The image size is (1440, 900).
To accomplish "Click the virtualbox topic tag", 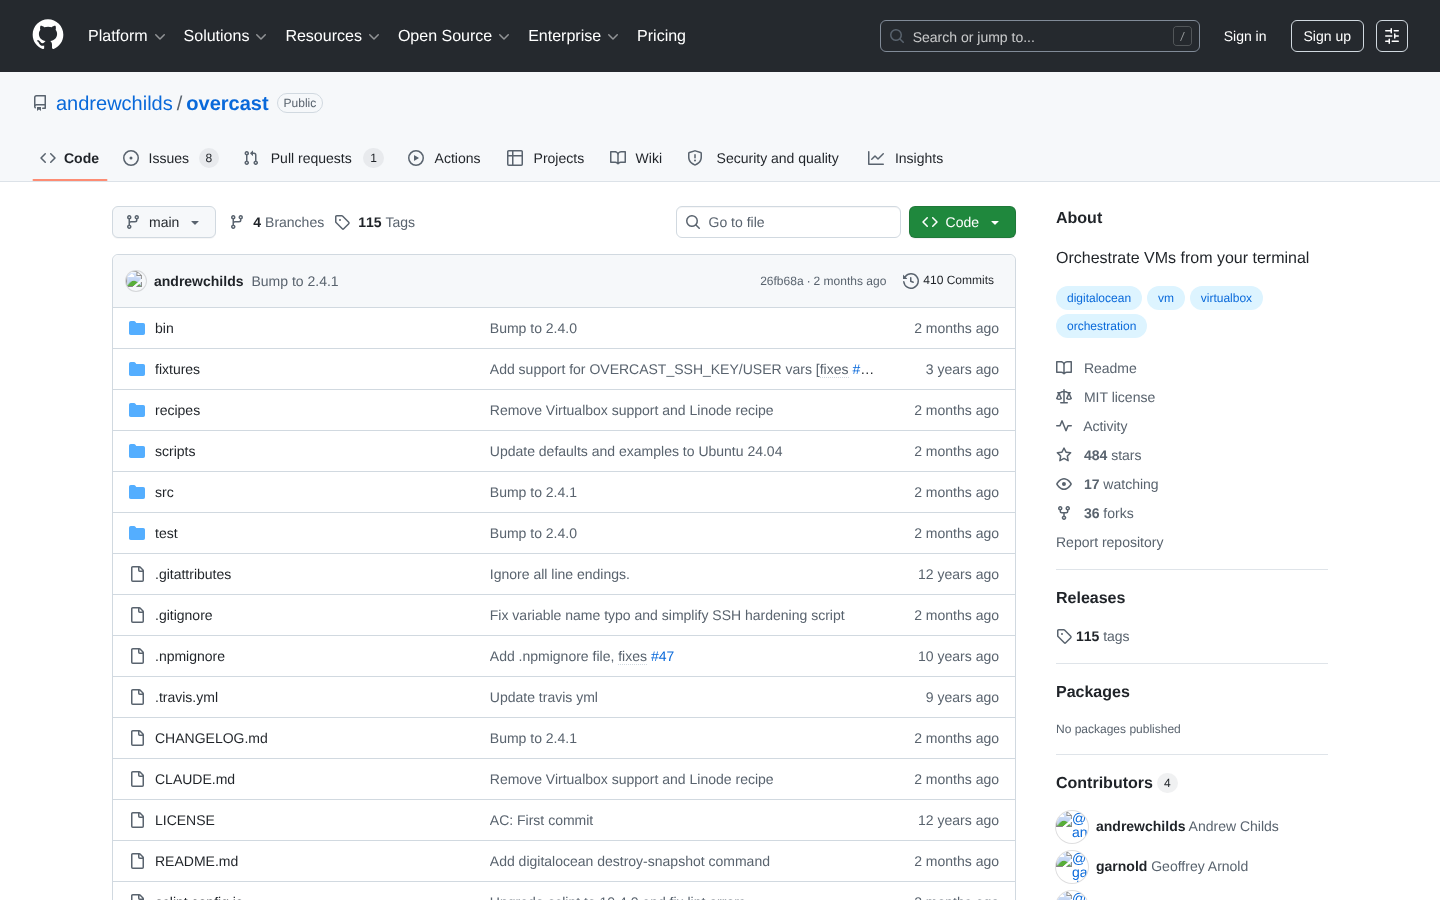I will (1226, 298).
